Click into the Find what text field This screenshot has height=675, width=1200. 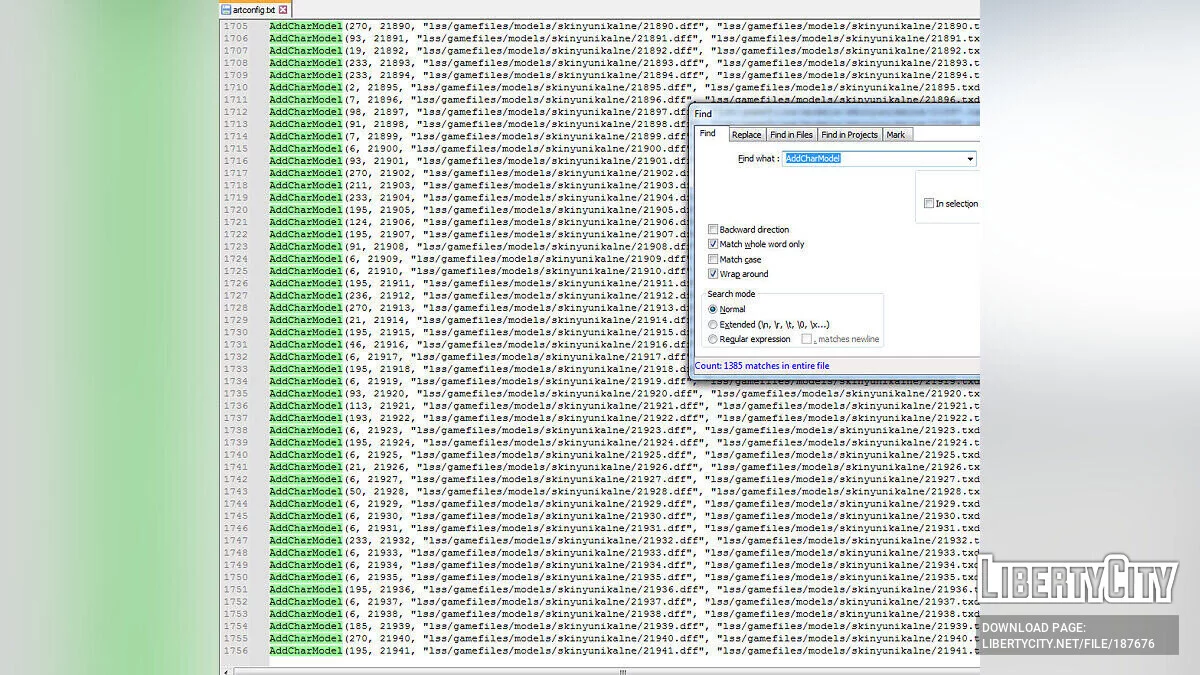pos(870,159)
